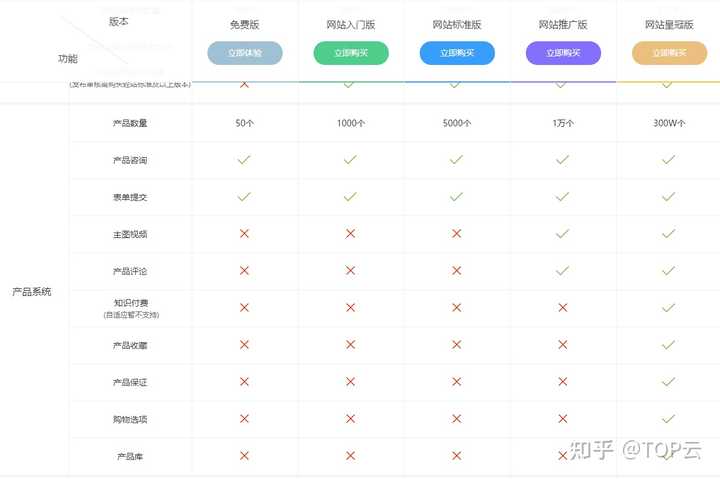
Task: Click the green 立即购买 button under 网站入门版
Action: coord(351,53)
